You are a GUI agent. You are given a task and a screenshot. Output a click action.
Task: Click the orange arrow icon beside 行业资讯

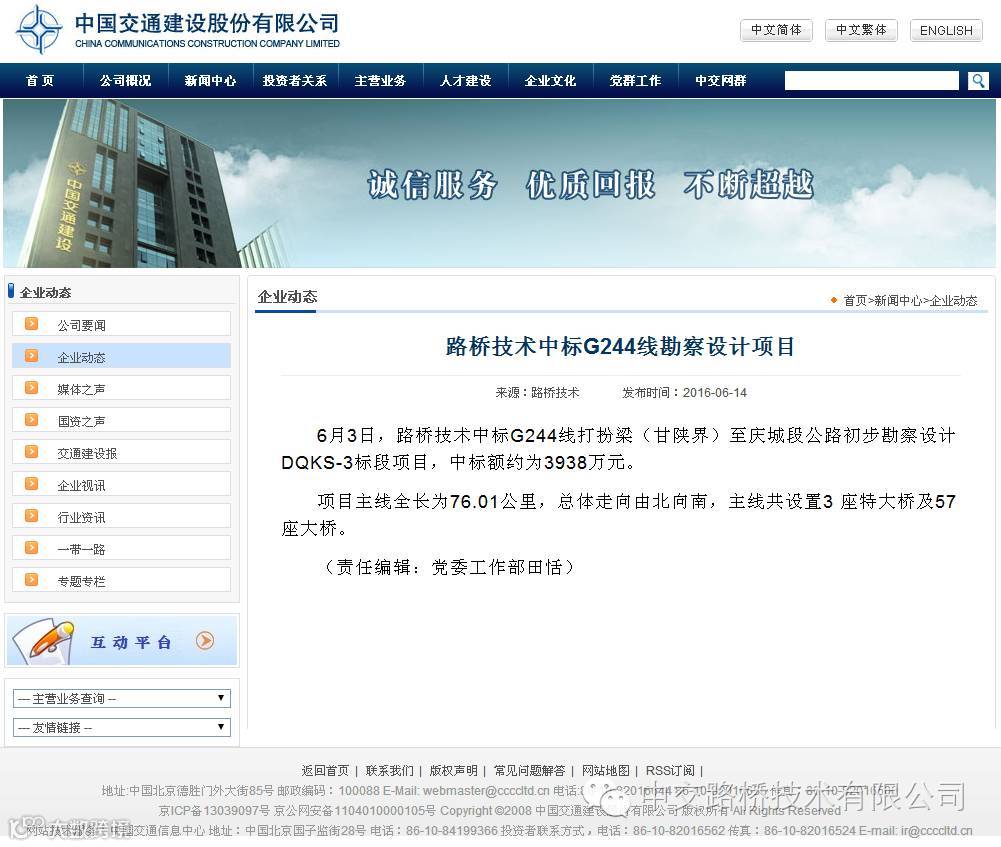31,516
